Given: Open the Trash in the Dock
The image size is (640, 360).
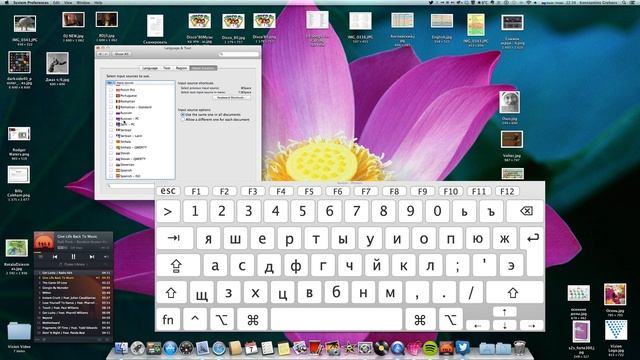Looking at the screenshot, I should (520, 348).
